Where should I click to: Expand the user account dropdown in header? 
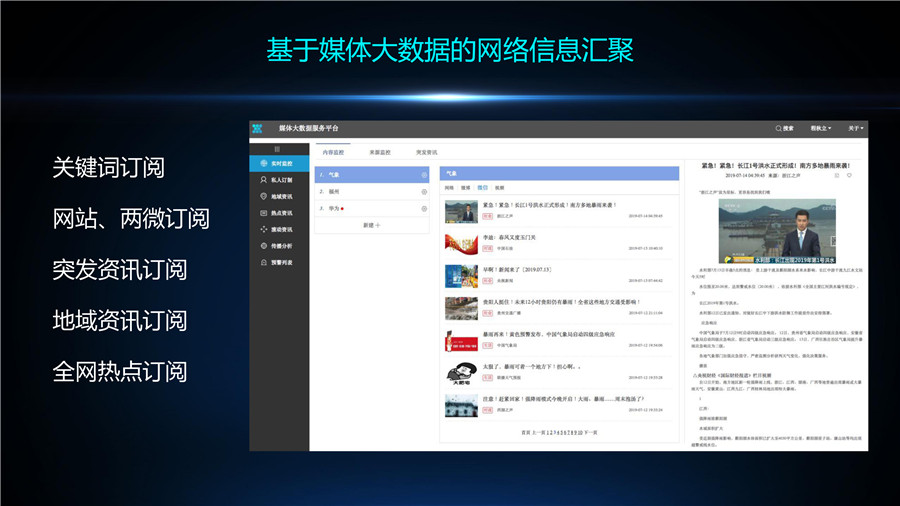(x=821, y=129)
